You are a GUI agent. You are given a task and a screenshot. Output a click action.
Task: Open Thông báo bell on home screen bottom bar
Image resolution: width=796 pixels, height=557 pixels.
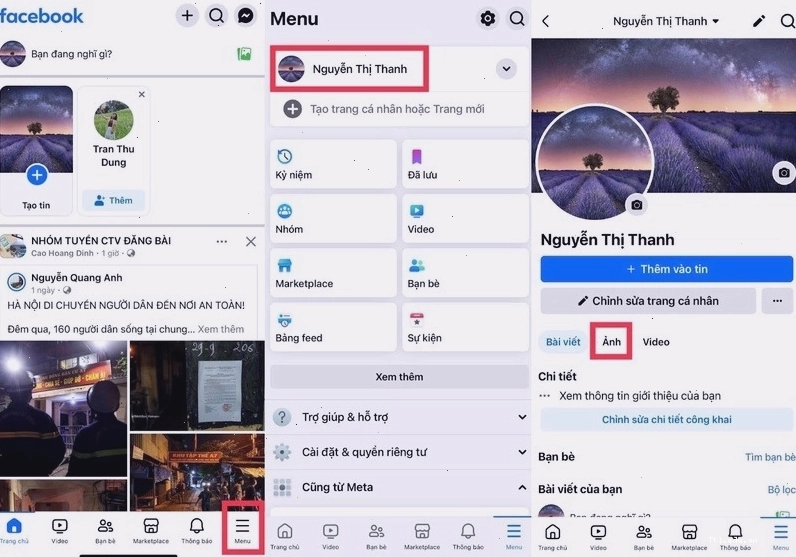coord(196,531)
